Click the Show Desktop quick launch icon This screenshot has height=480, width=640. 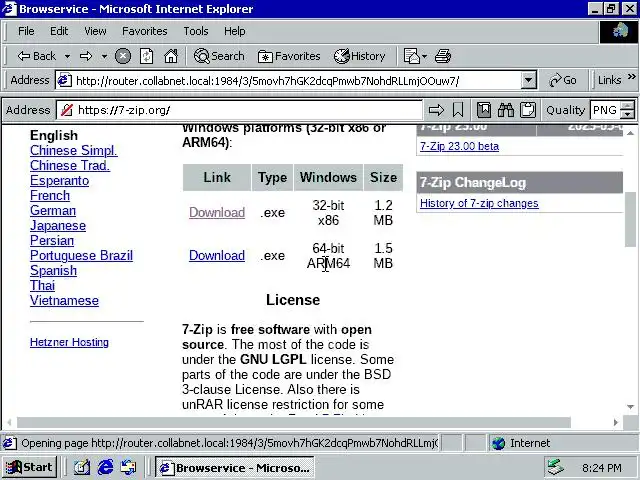pyautogui.click(x=82, y=467)
